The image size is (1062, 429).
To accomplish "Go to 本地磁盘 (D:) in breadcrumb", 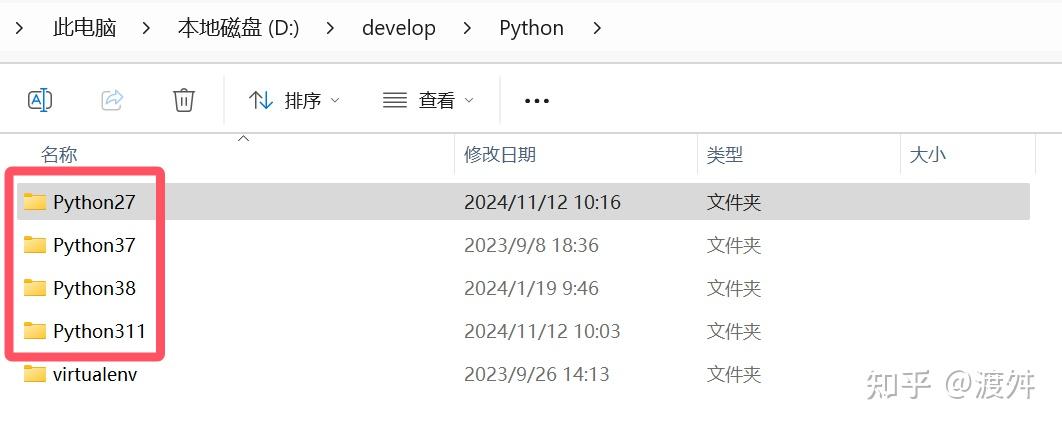I will pyautogui.click(x=238, y=28).
